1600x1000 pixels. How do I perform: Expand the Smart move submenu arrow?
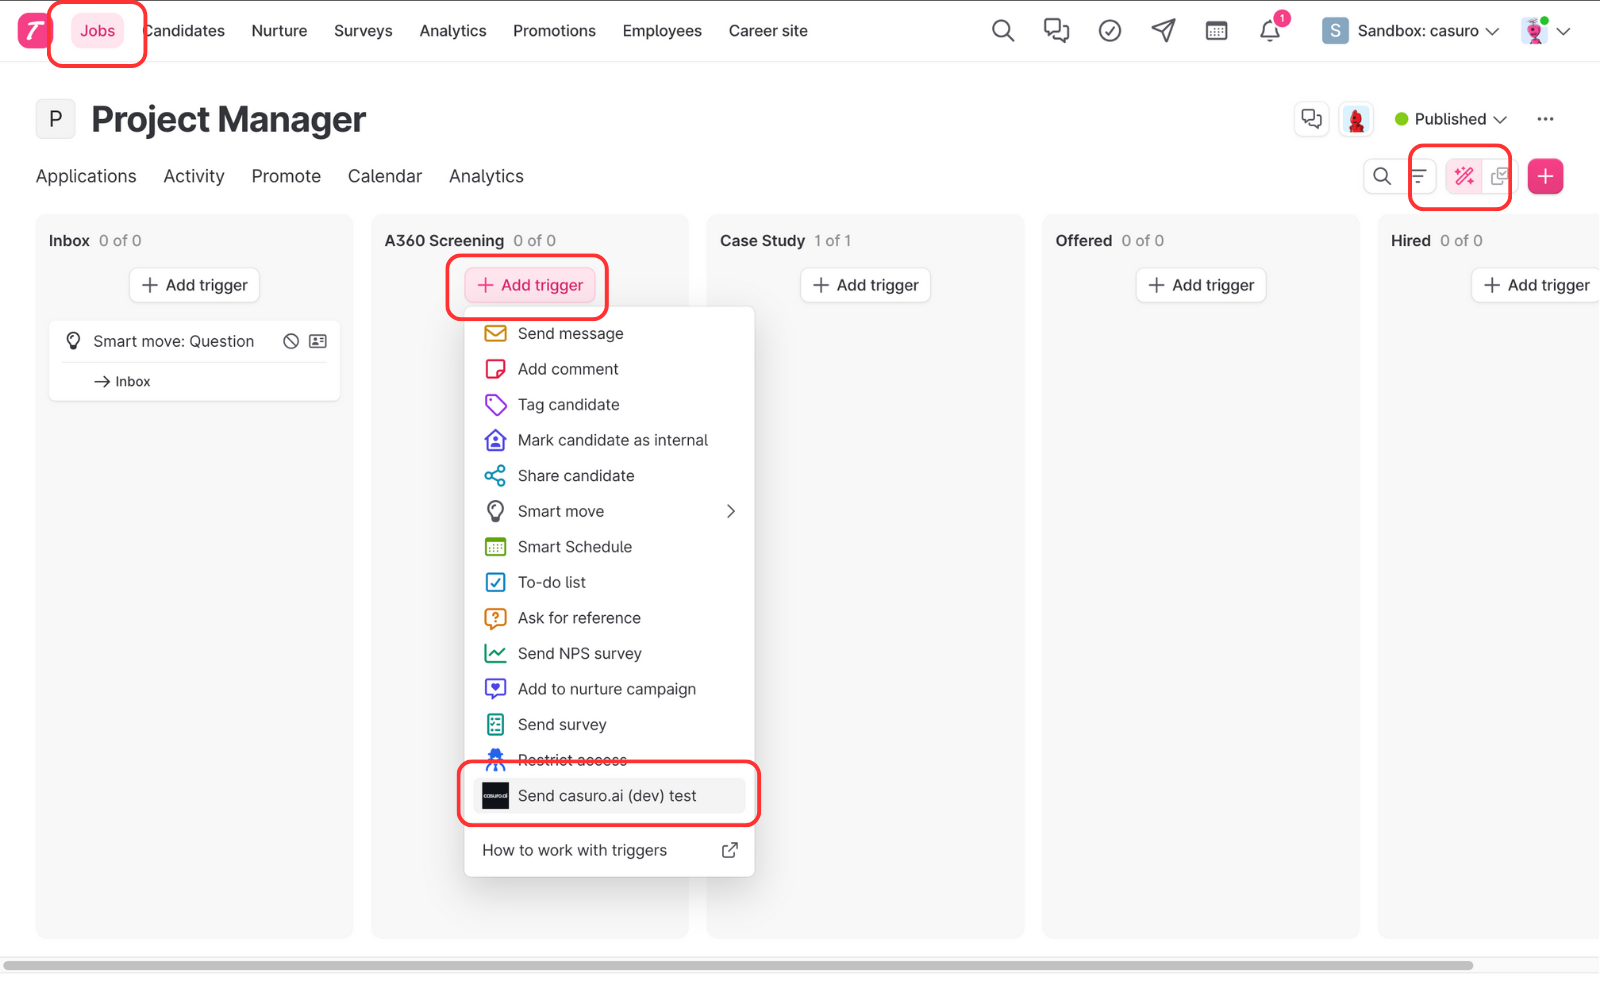tap(731, 511)
